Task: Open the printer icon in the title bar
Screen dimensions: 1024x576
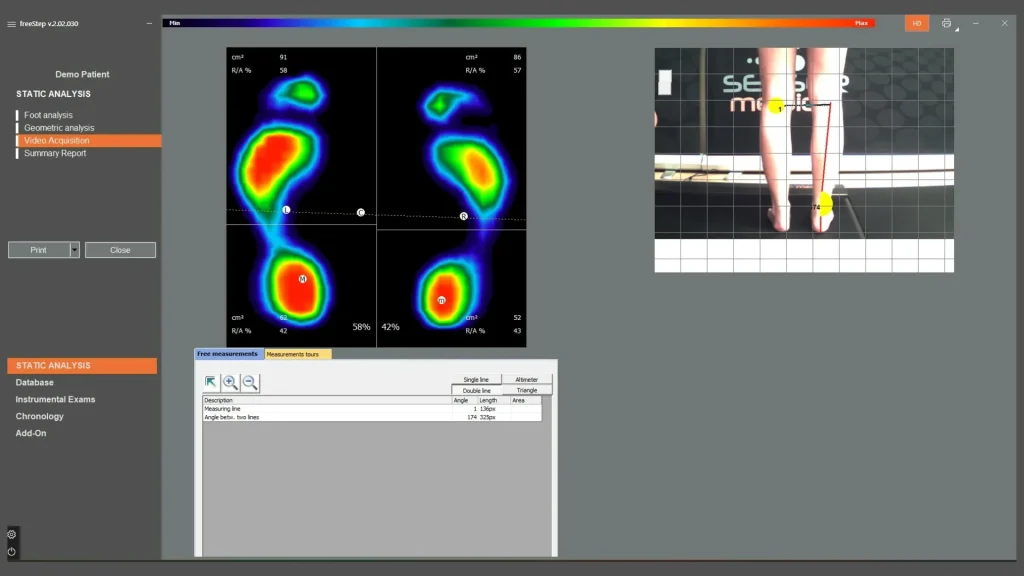Action: 946,23
